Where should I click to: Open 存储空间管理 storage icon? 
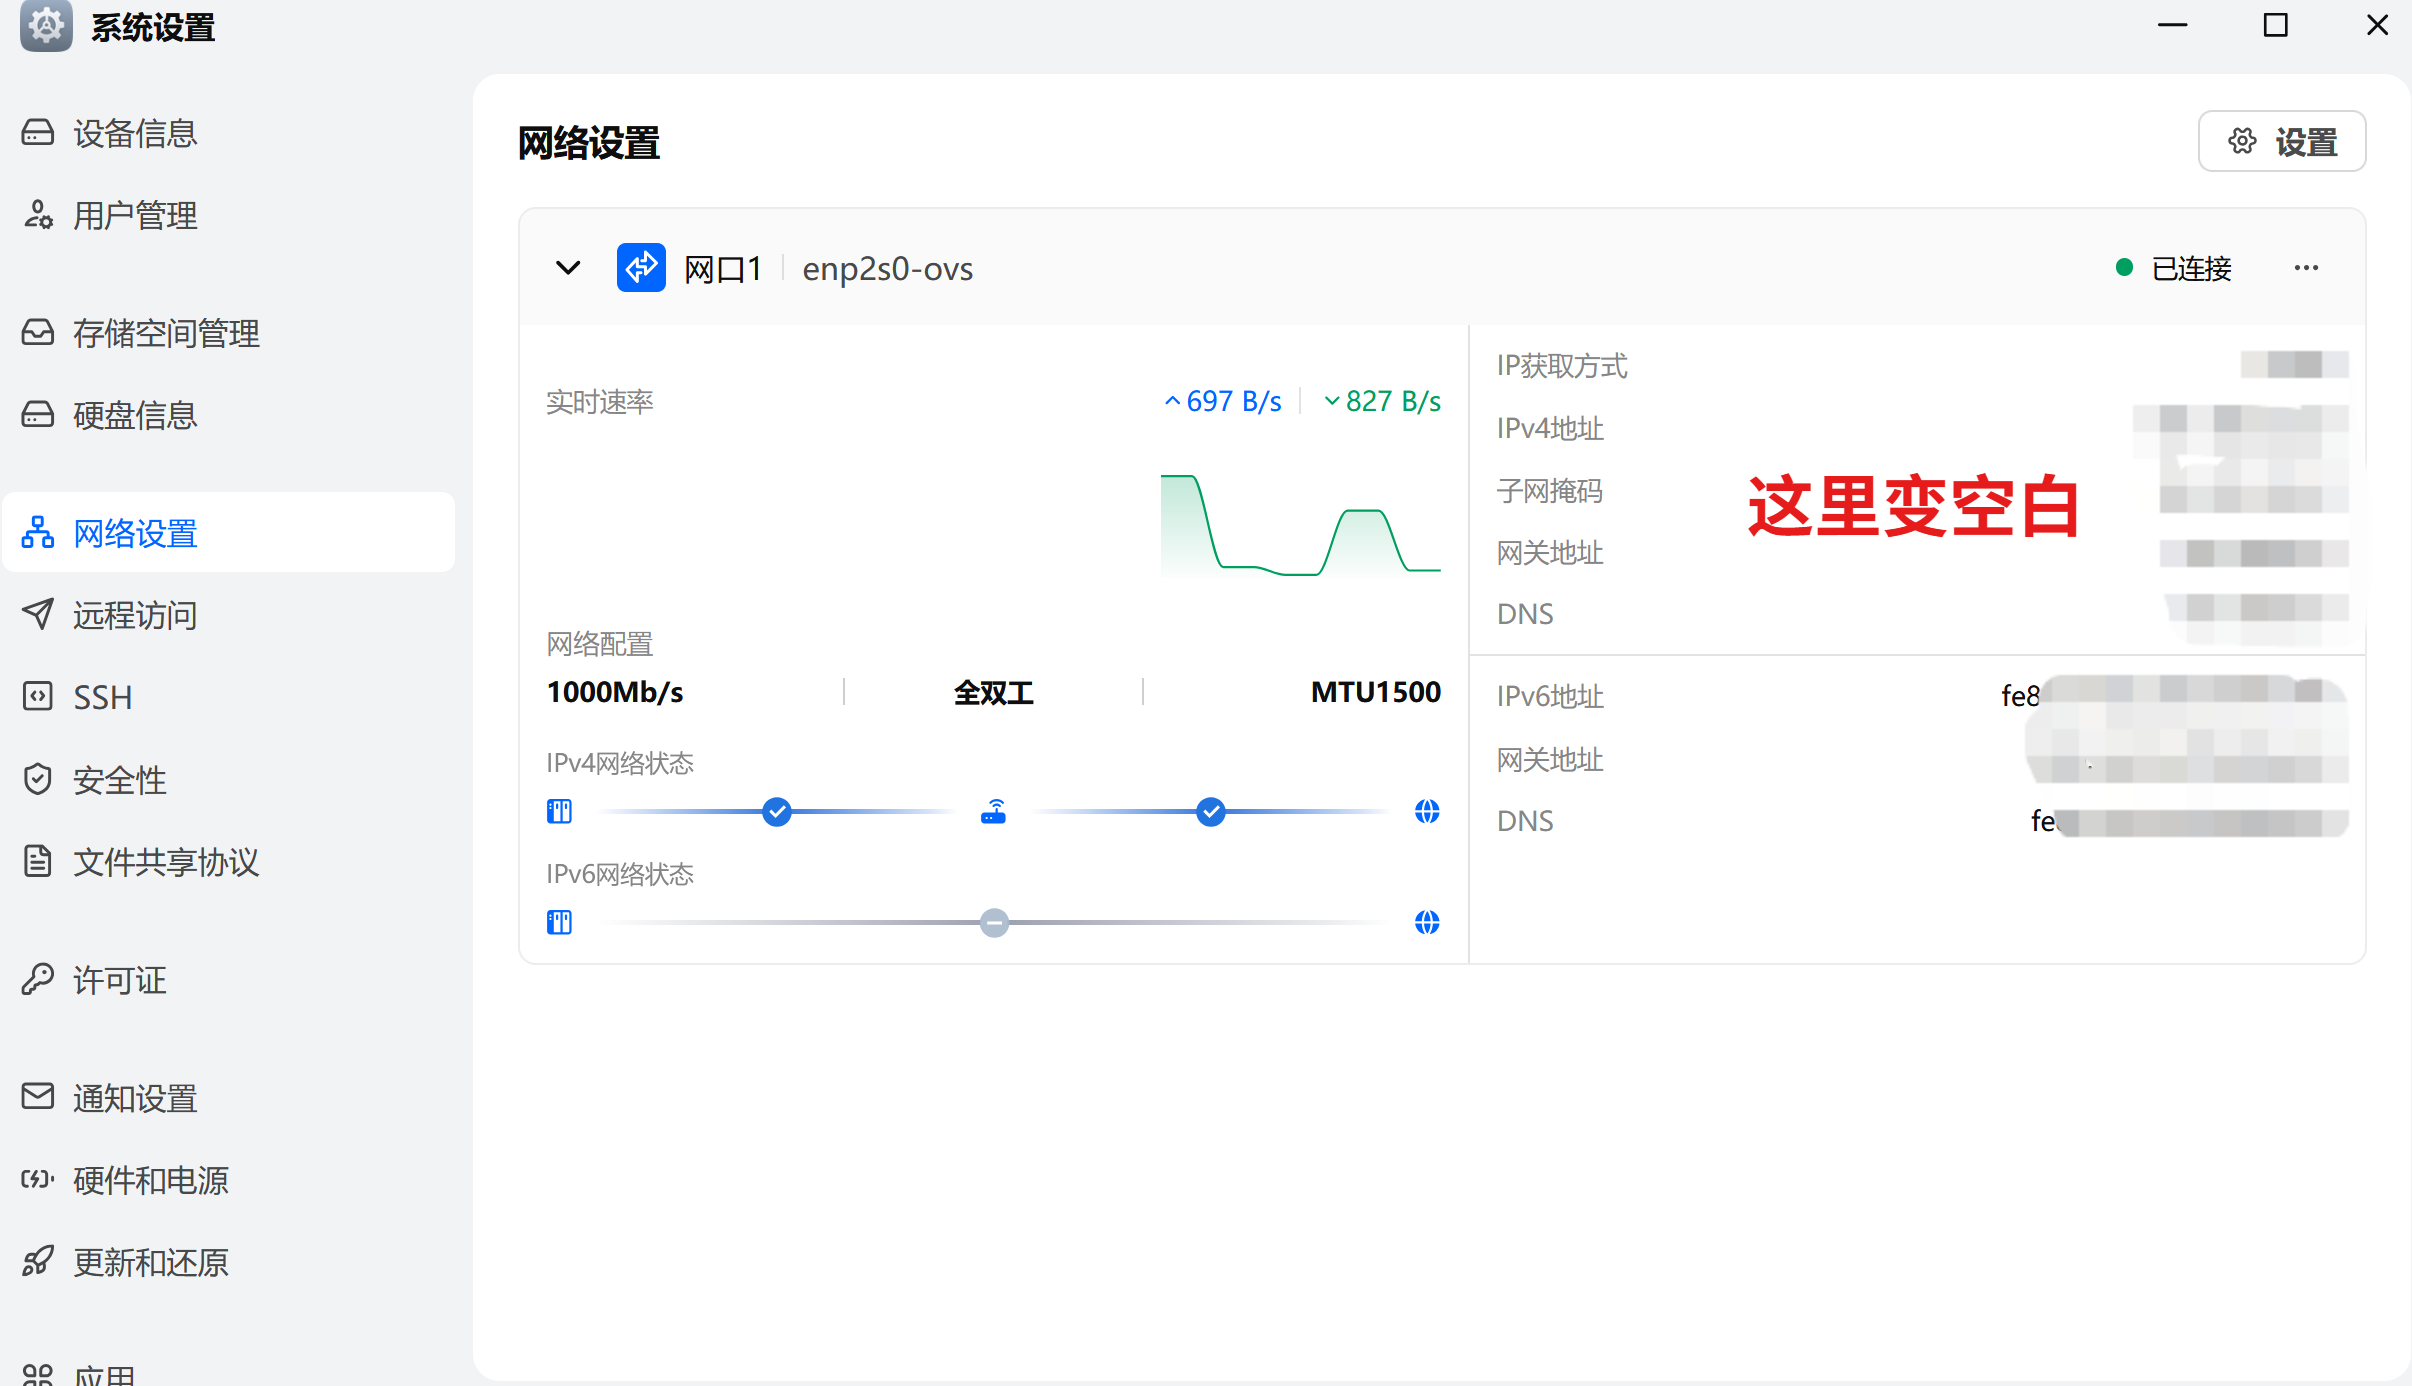(x=37, y=332)
